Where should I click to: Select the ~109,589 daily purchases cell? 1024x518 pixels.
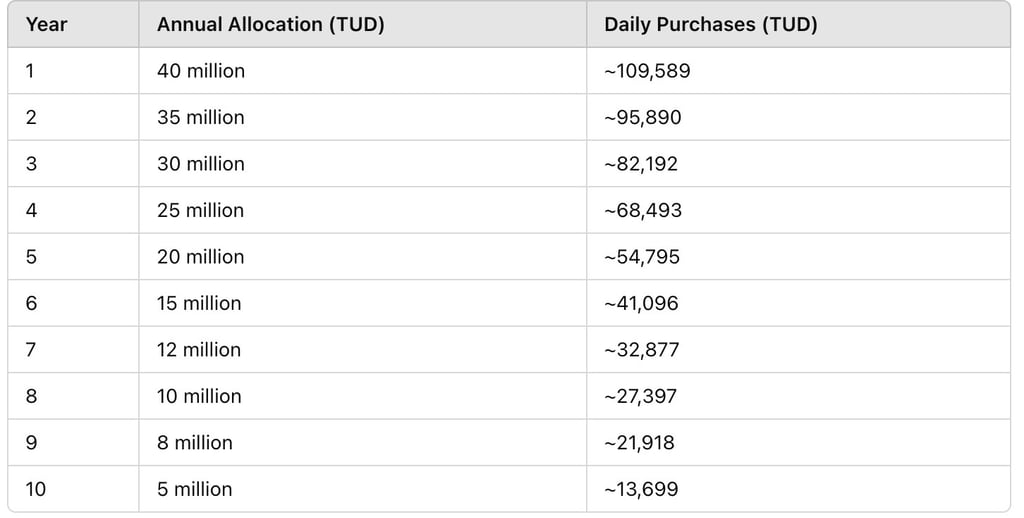coord(647,71)
